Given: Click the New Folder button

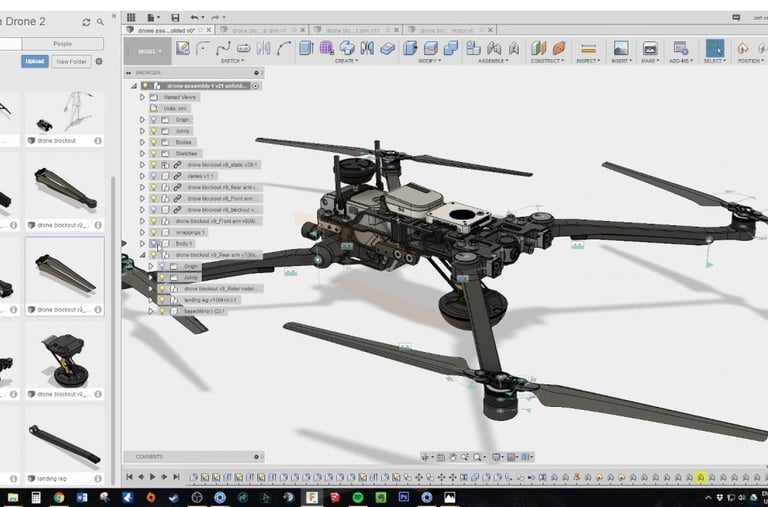Looking at the screenshot, I should tap(69, 62).
